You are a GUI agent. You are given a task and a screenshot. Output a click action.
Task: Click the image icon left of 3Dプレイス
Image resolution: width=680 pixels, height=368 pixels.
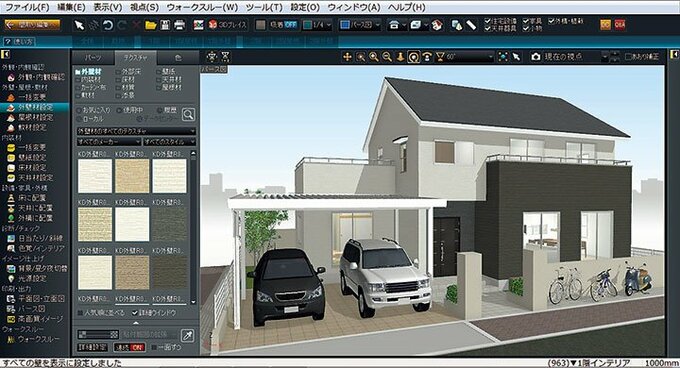(x=198, y=25)
